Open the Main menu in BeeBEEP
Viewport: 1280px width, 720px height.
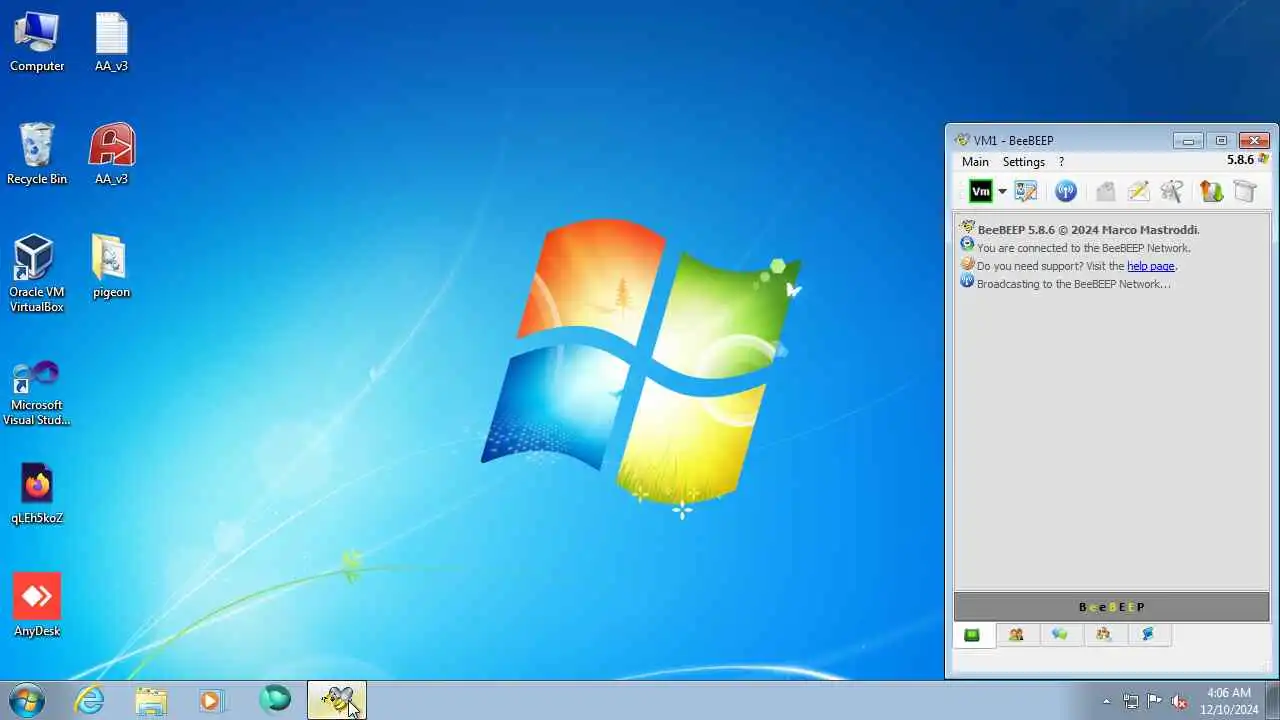click(975, 162)
